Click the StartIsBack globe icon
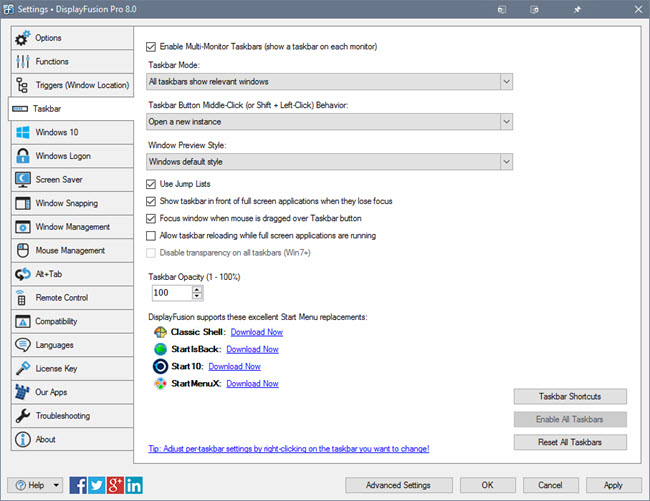The image size is (650, 501). click(x=160, y=349)
